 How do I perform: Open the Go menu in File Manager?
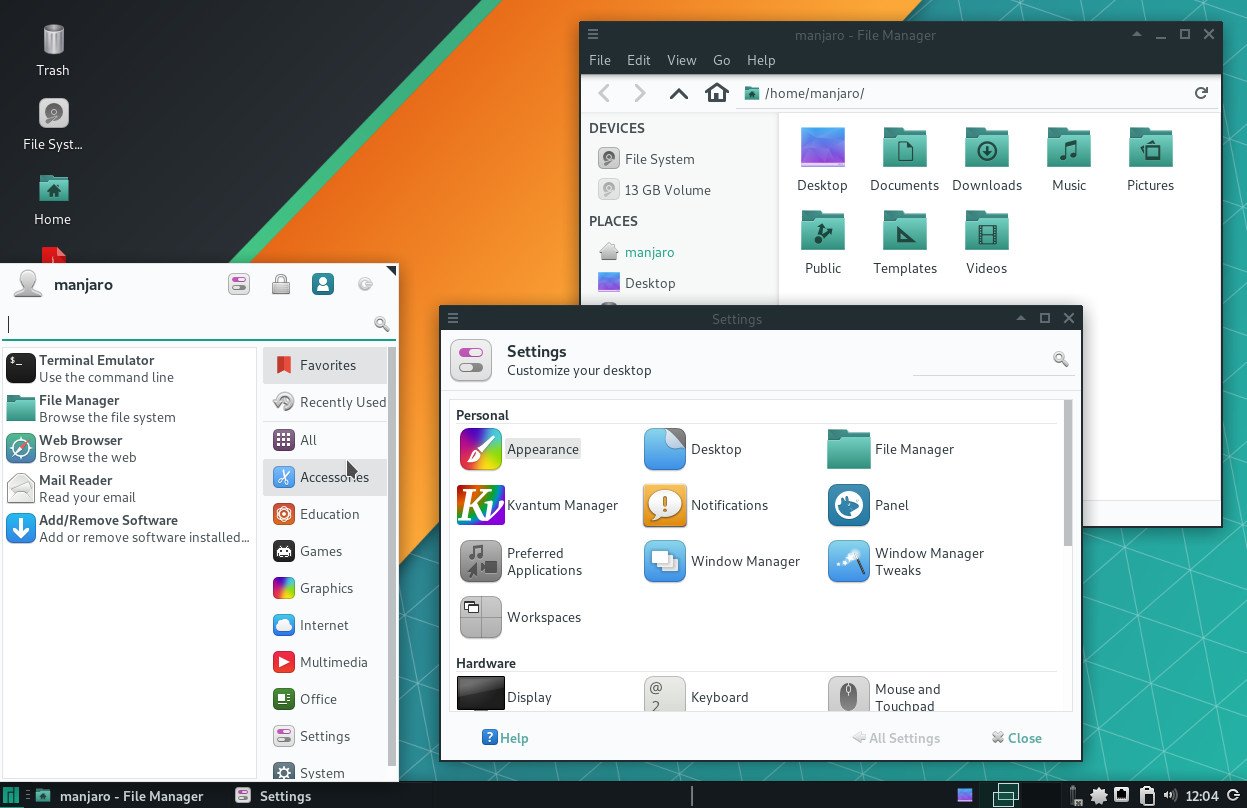[x=721, y=60]
